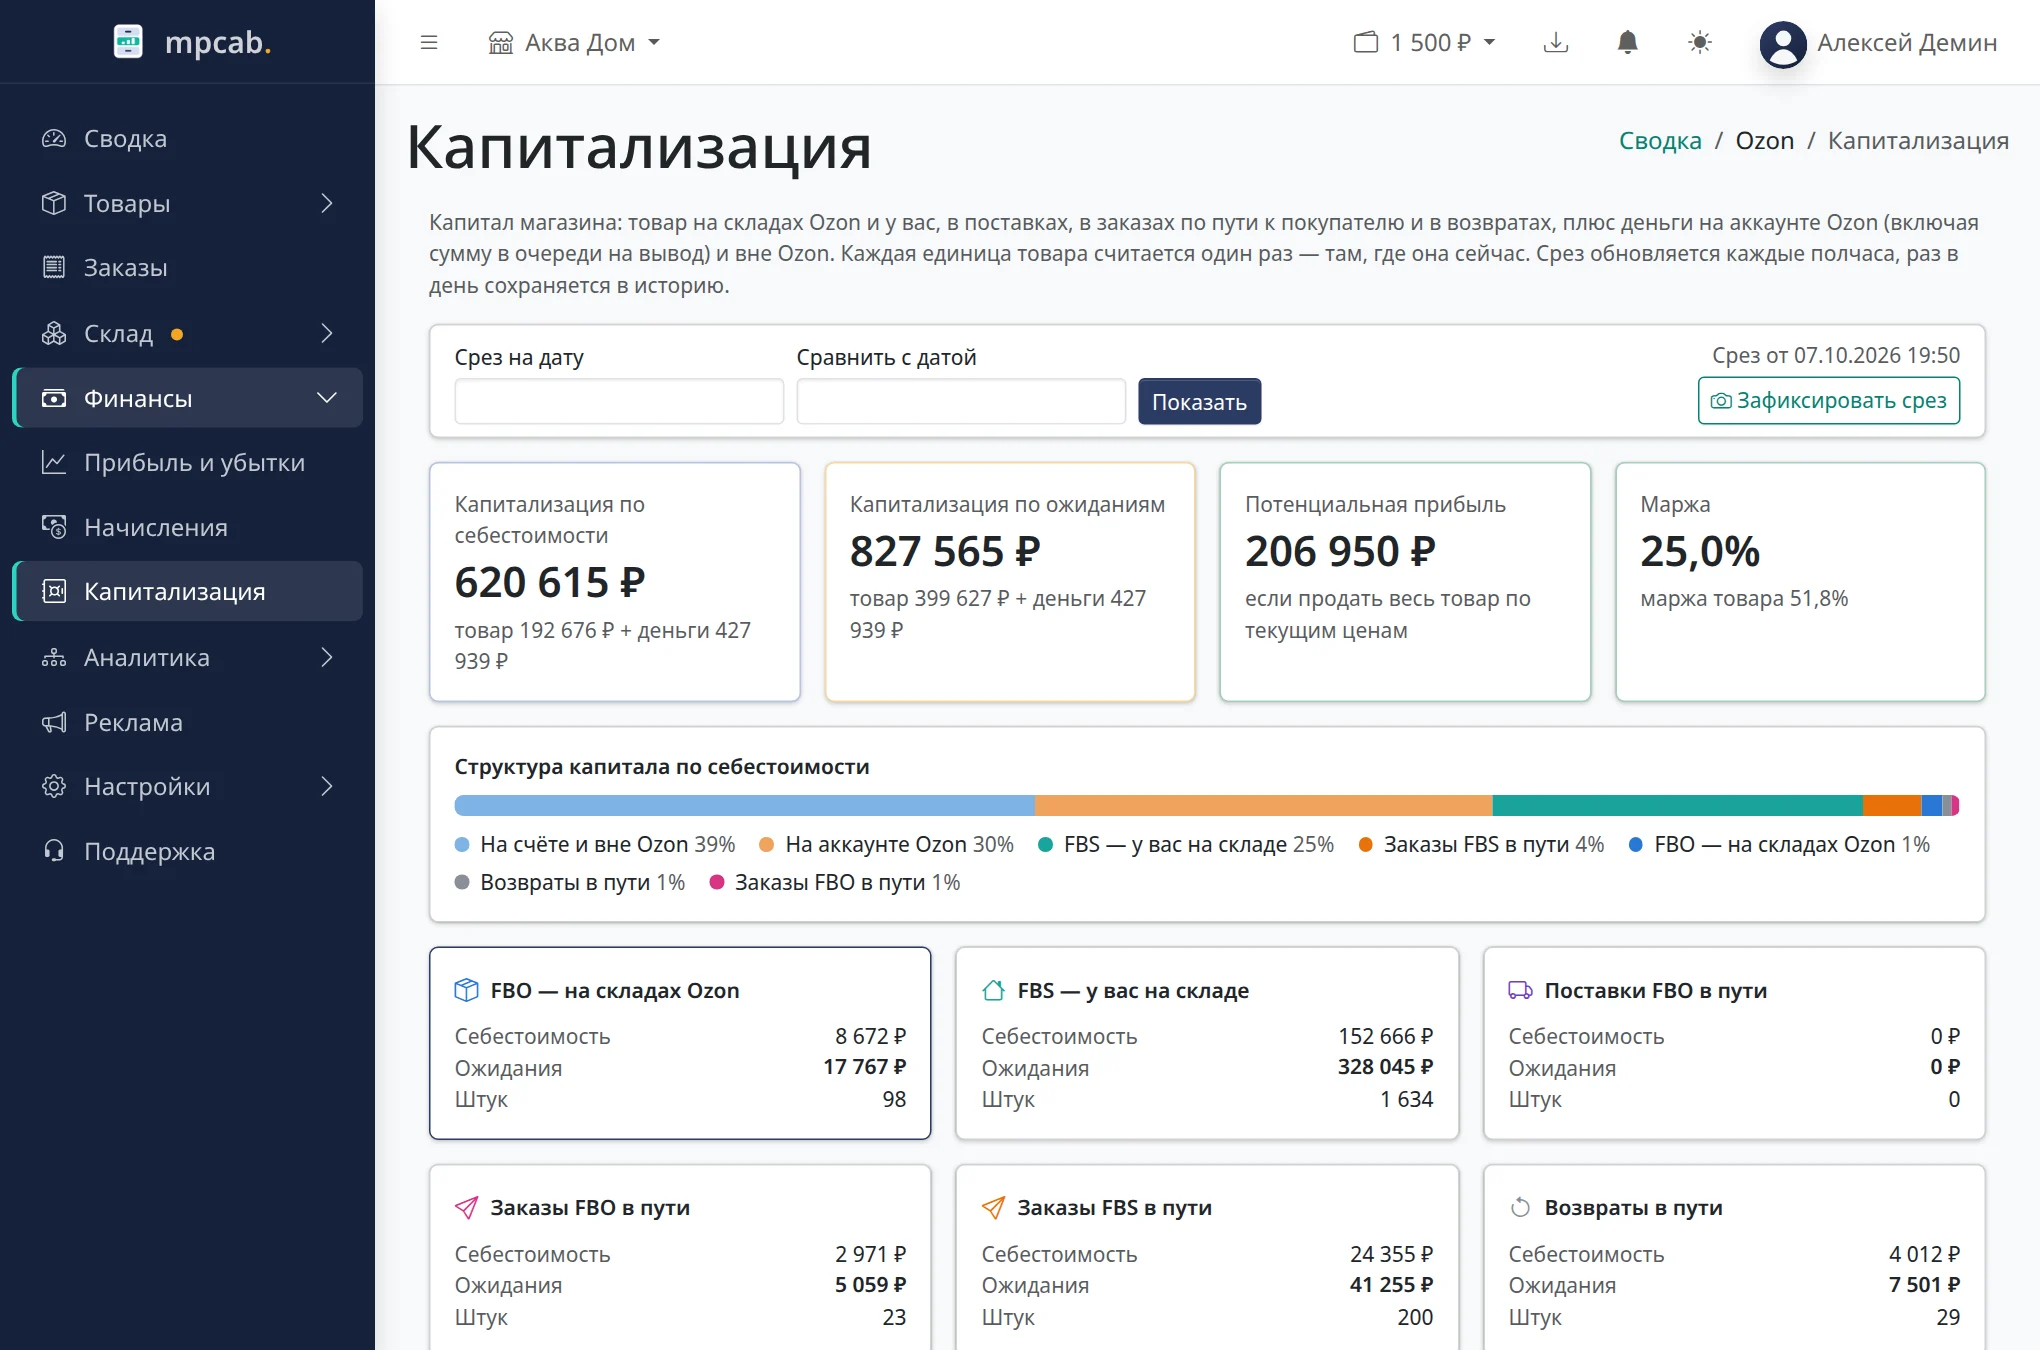Open notifications bell
2040x1350 pixels.
1628,42
